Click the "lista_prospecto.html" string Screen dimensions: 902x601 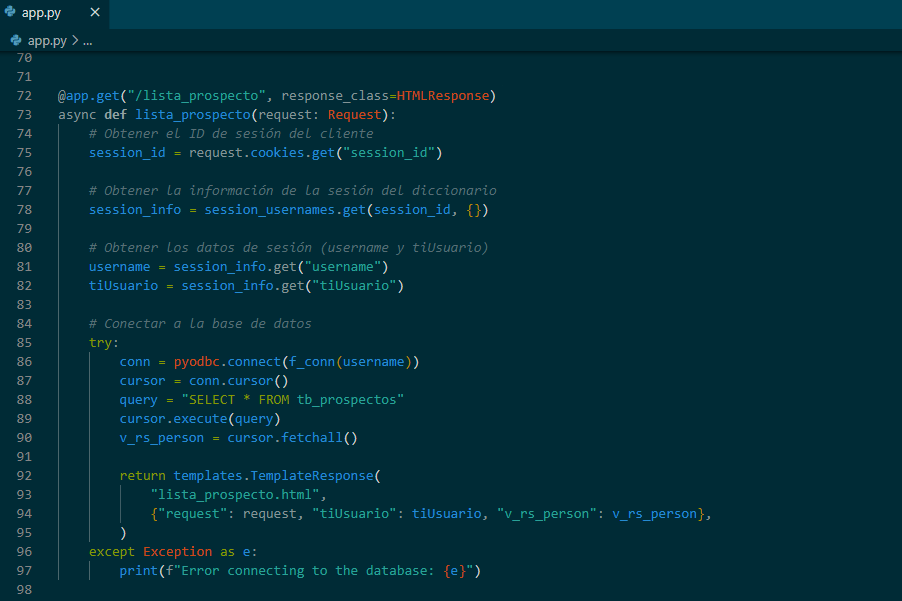(235, 495)
